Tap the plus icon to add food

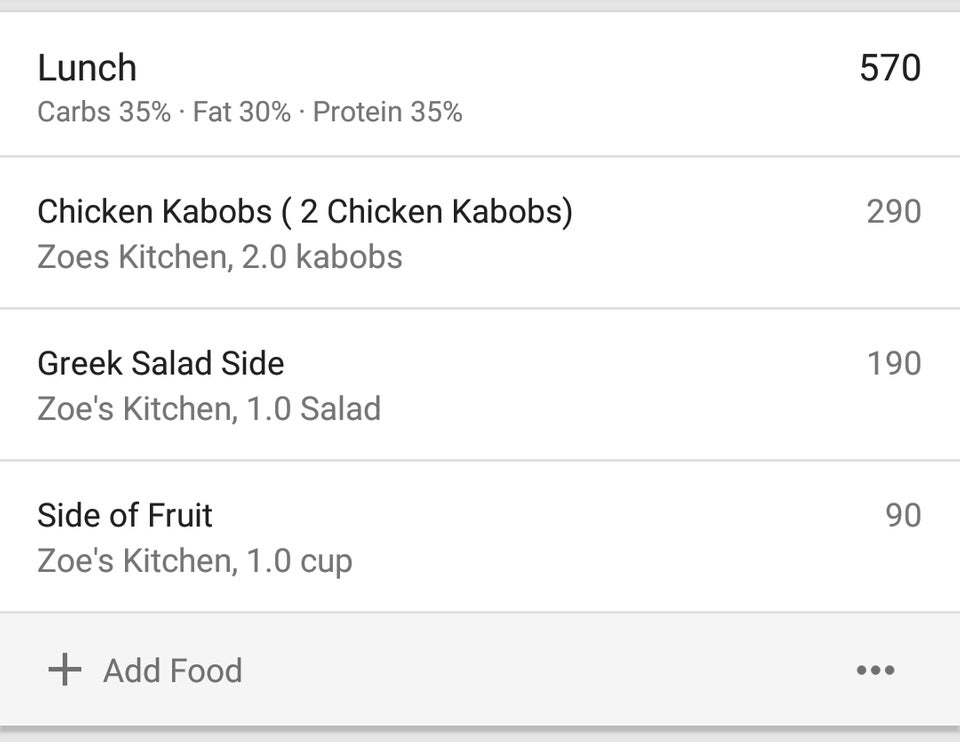(x=64, y=670)
